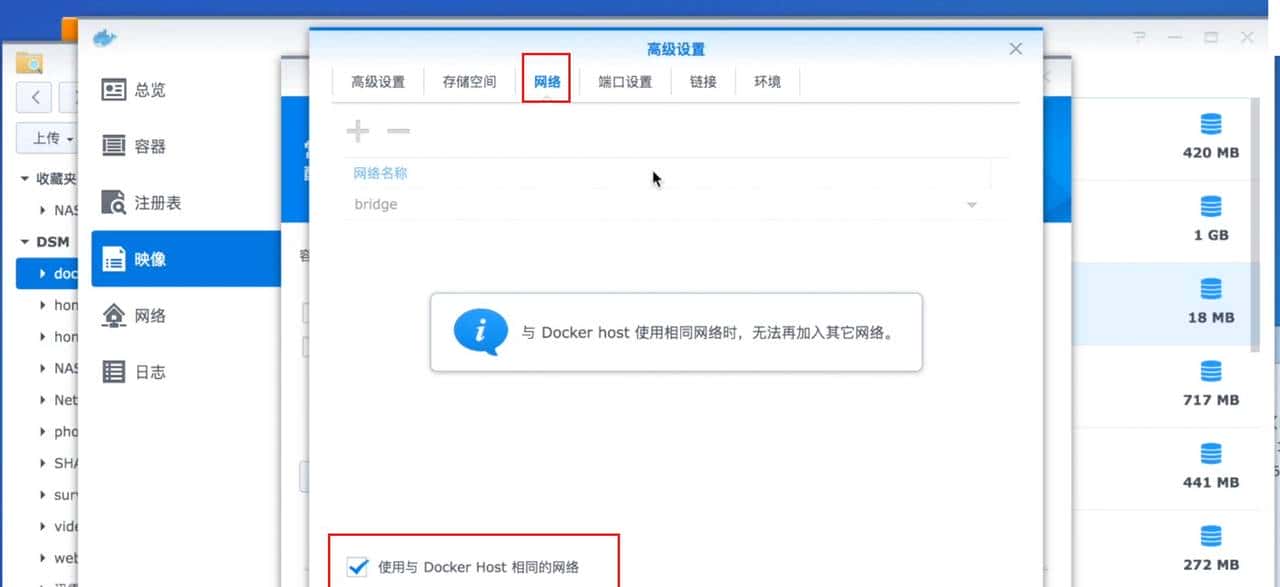
Task: Collapse the DSM folder group in sidebar
Action: point(25,241)
